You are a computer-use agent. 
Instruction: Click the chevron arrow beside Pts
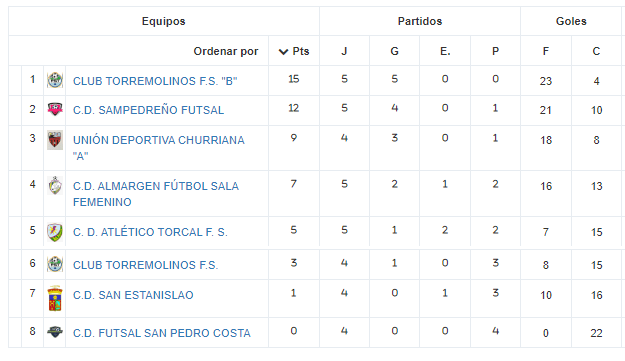pos(283,52)
